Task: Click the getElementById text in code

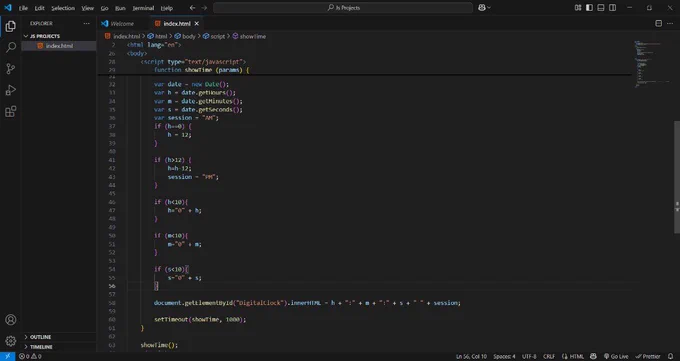Action: 208,303
